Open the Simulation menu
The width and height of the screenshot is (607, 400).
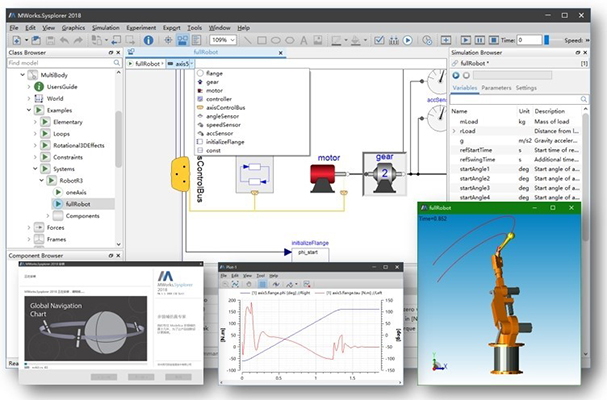[x=105, y=27]
